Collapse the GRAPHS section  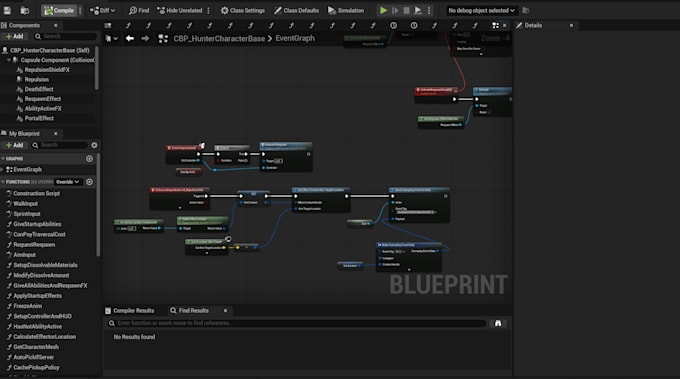(3, 159)
